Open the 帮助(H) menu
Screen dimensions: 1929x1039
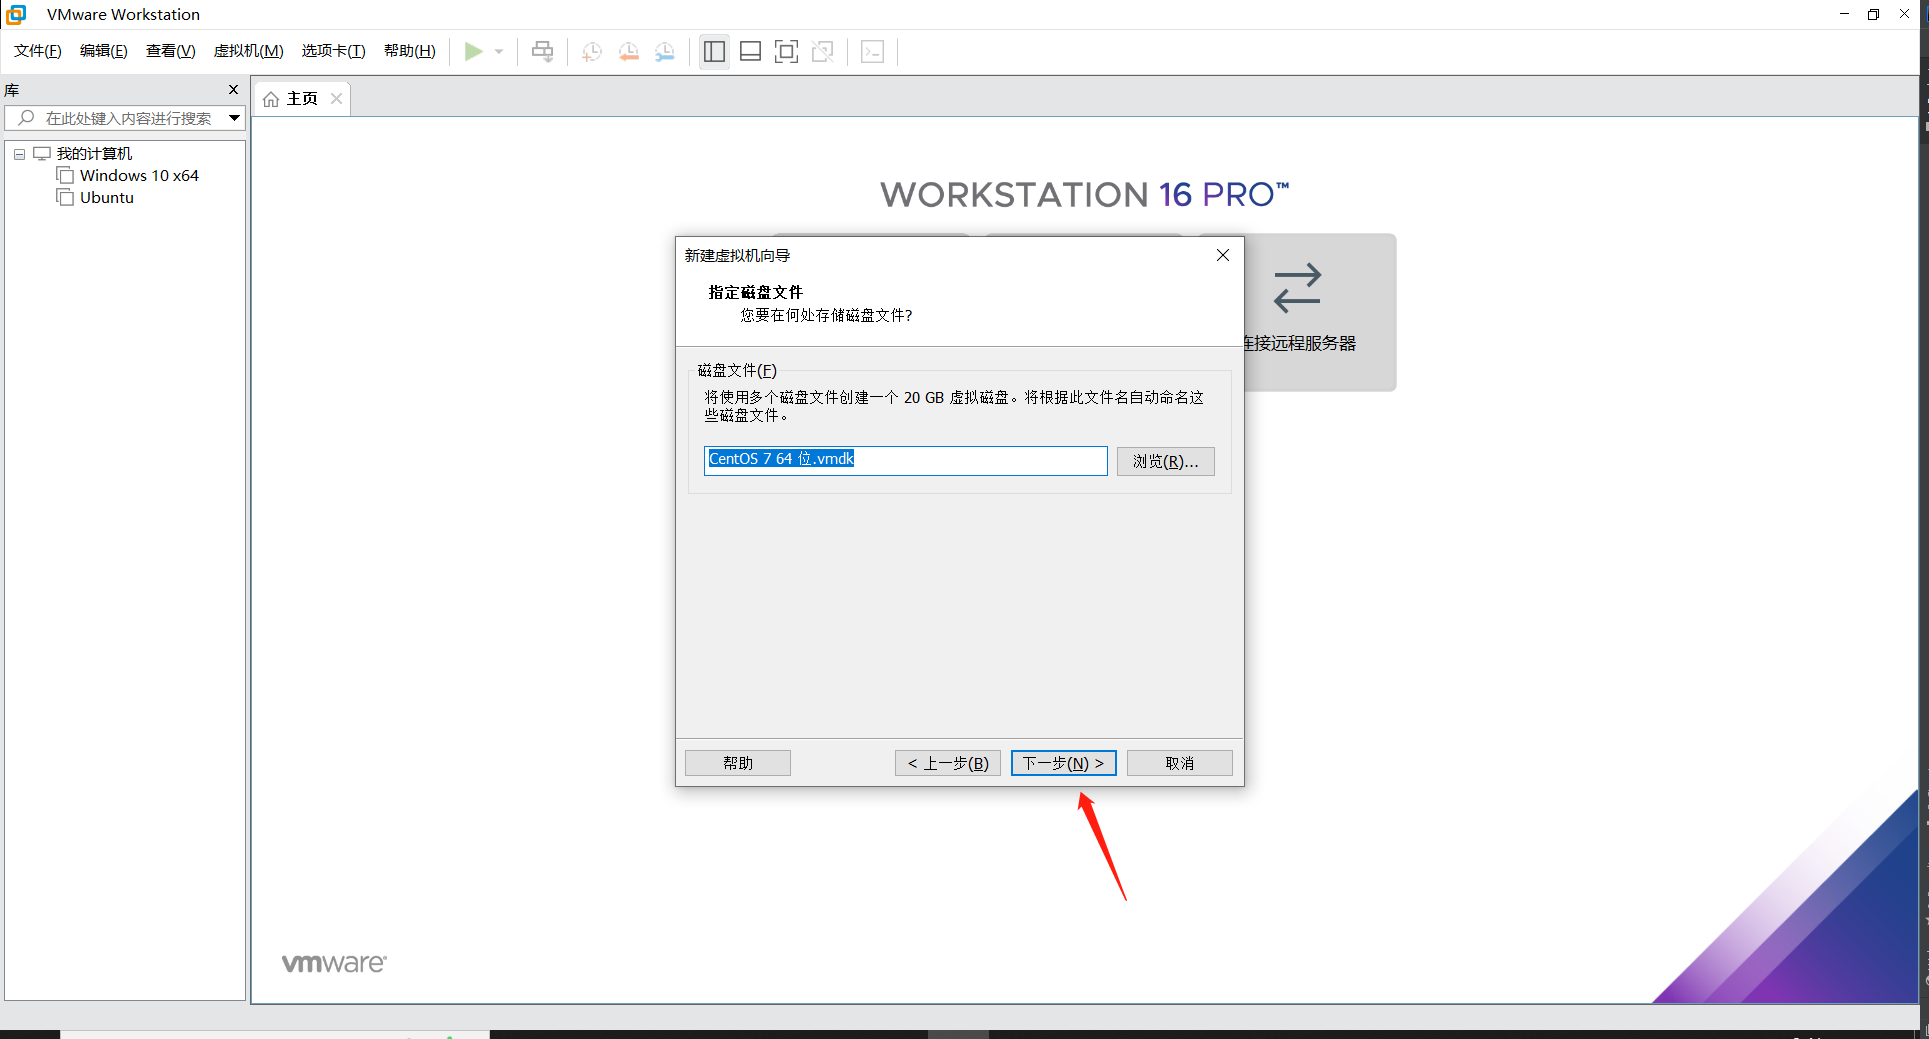410,51
